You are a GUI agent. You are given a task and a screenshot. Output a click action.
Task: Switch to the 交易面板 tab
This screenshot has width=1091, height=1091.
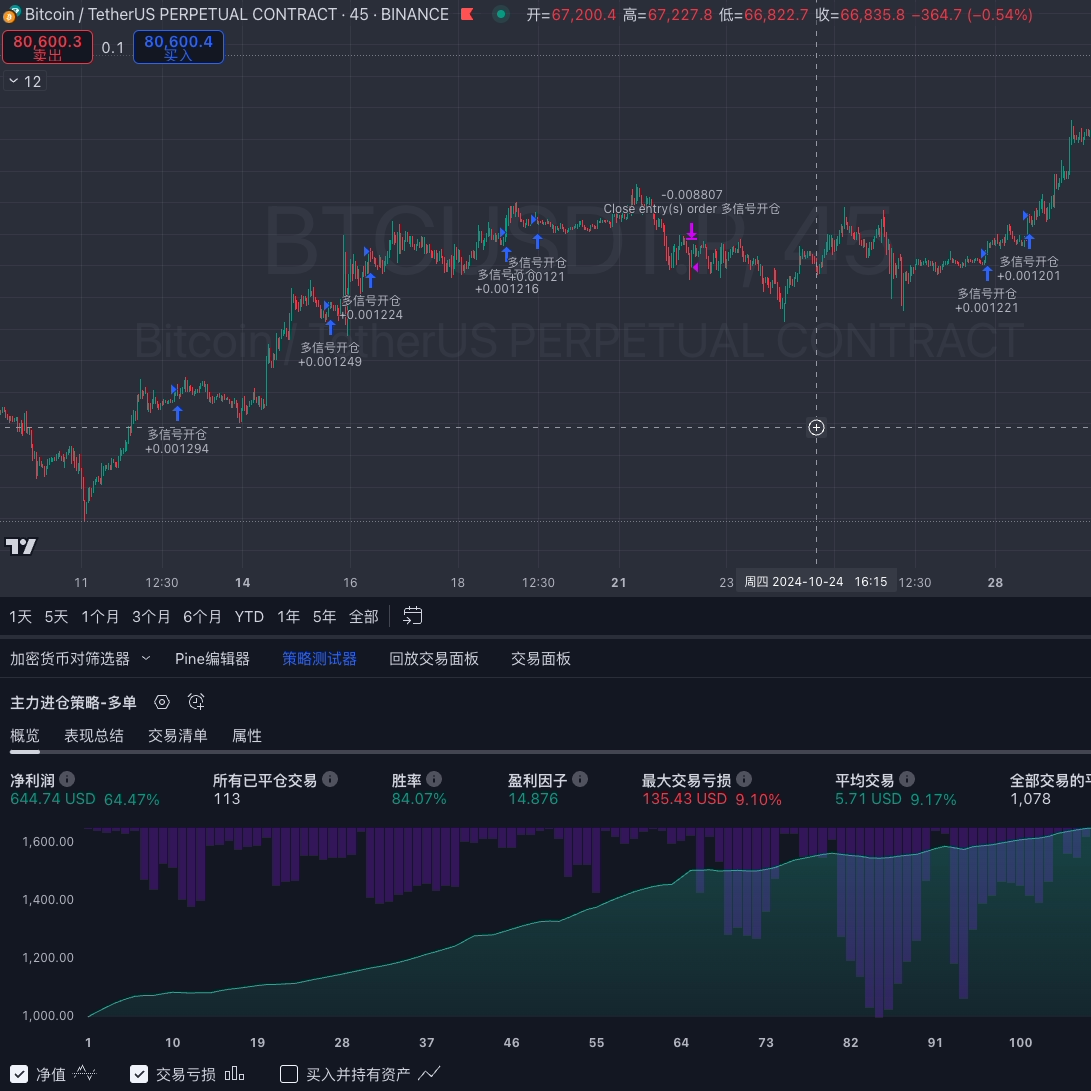pos(541,658)
